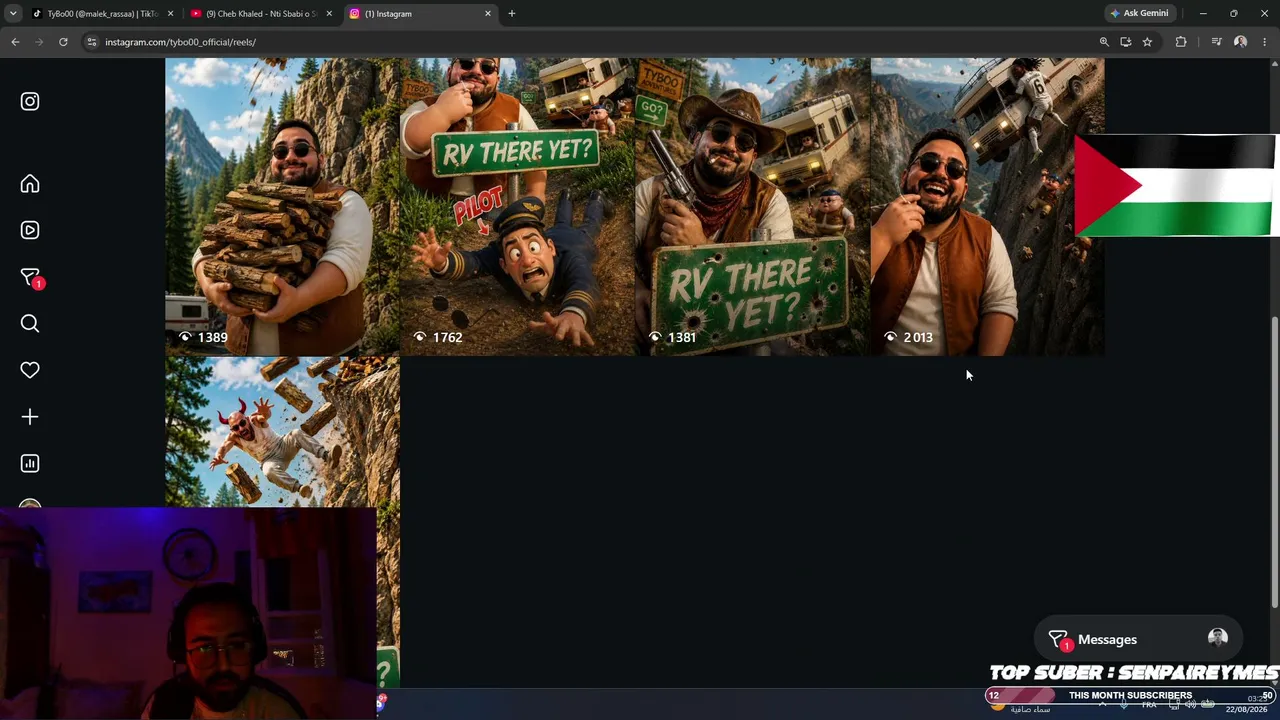The height and width of the screenshot is (720, 1280).
Task: Open a new browser tab
Action: [x=512, y=14]
